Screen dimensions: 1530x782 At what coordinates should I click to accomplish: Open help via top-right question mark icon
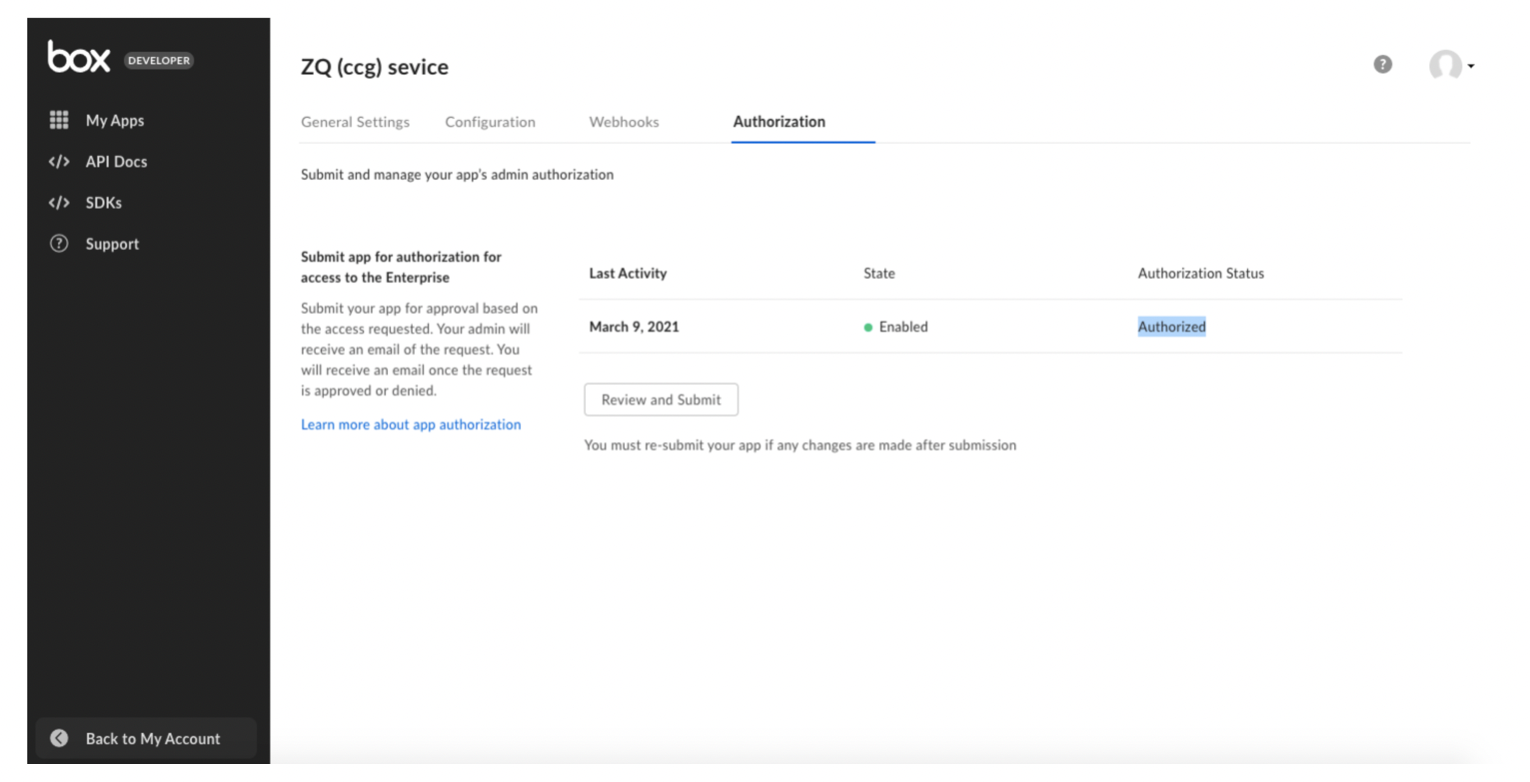coord(1383,65)
